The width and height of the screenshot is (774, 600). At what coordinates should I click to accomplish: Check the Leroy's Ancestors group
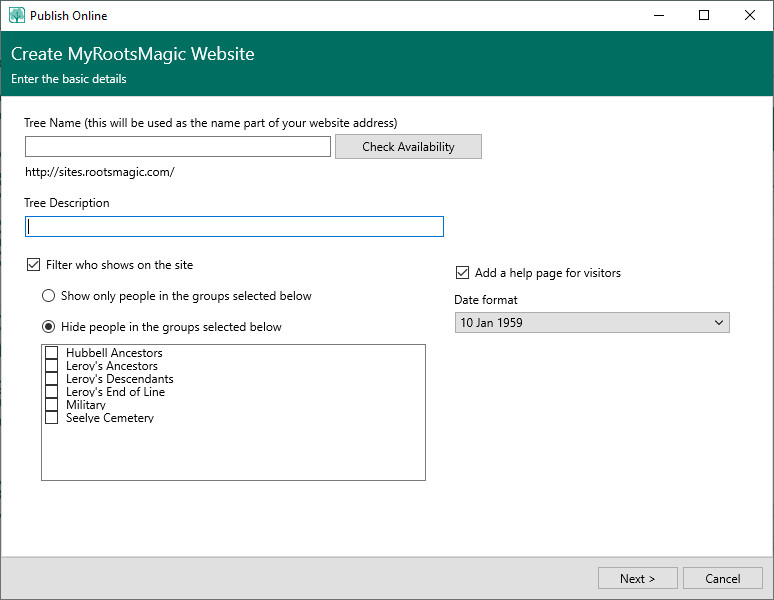52,366
